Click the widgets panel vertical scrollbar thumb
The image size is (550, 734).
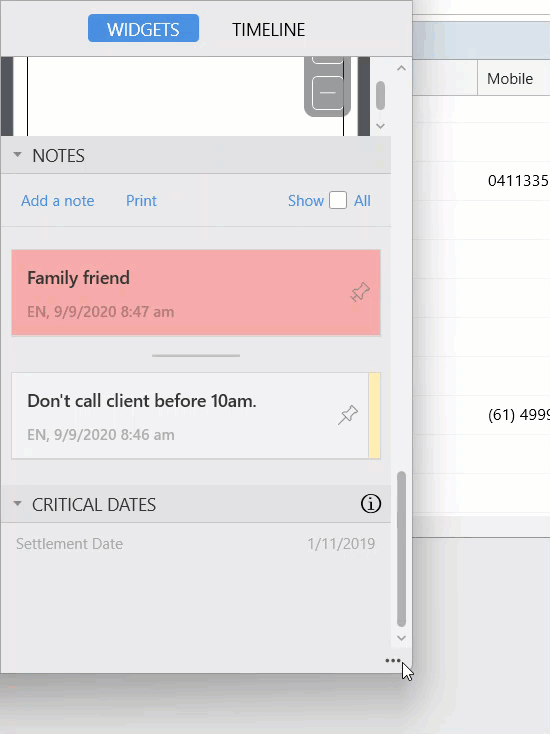pos(401,549)
